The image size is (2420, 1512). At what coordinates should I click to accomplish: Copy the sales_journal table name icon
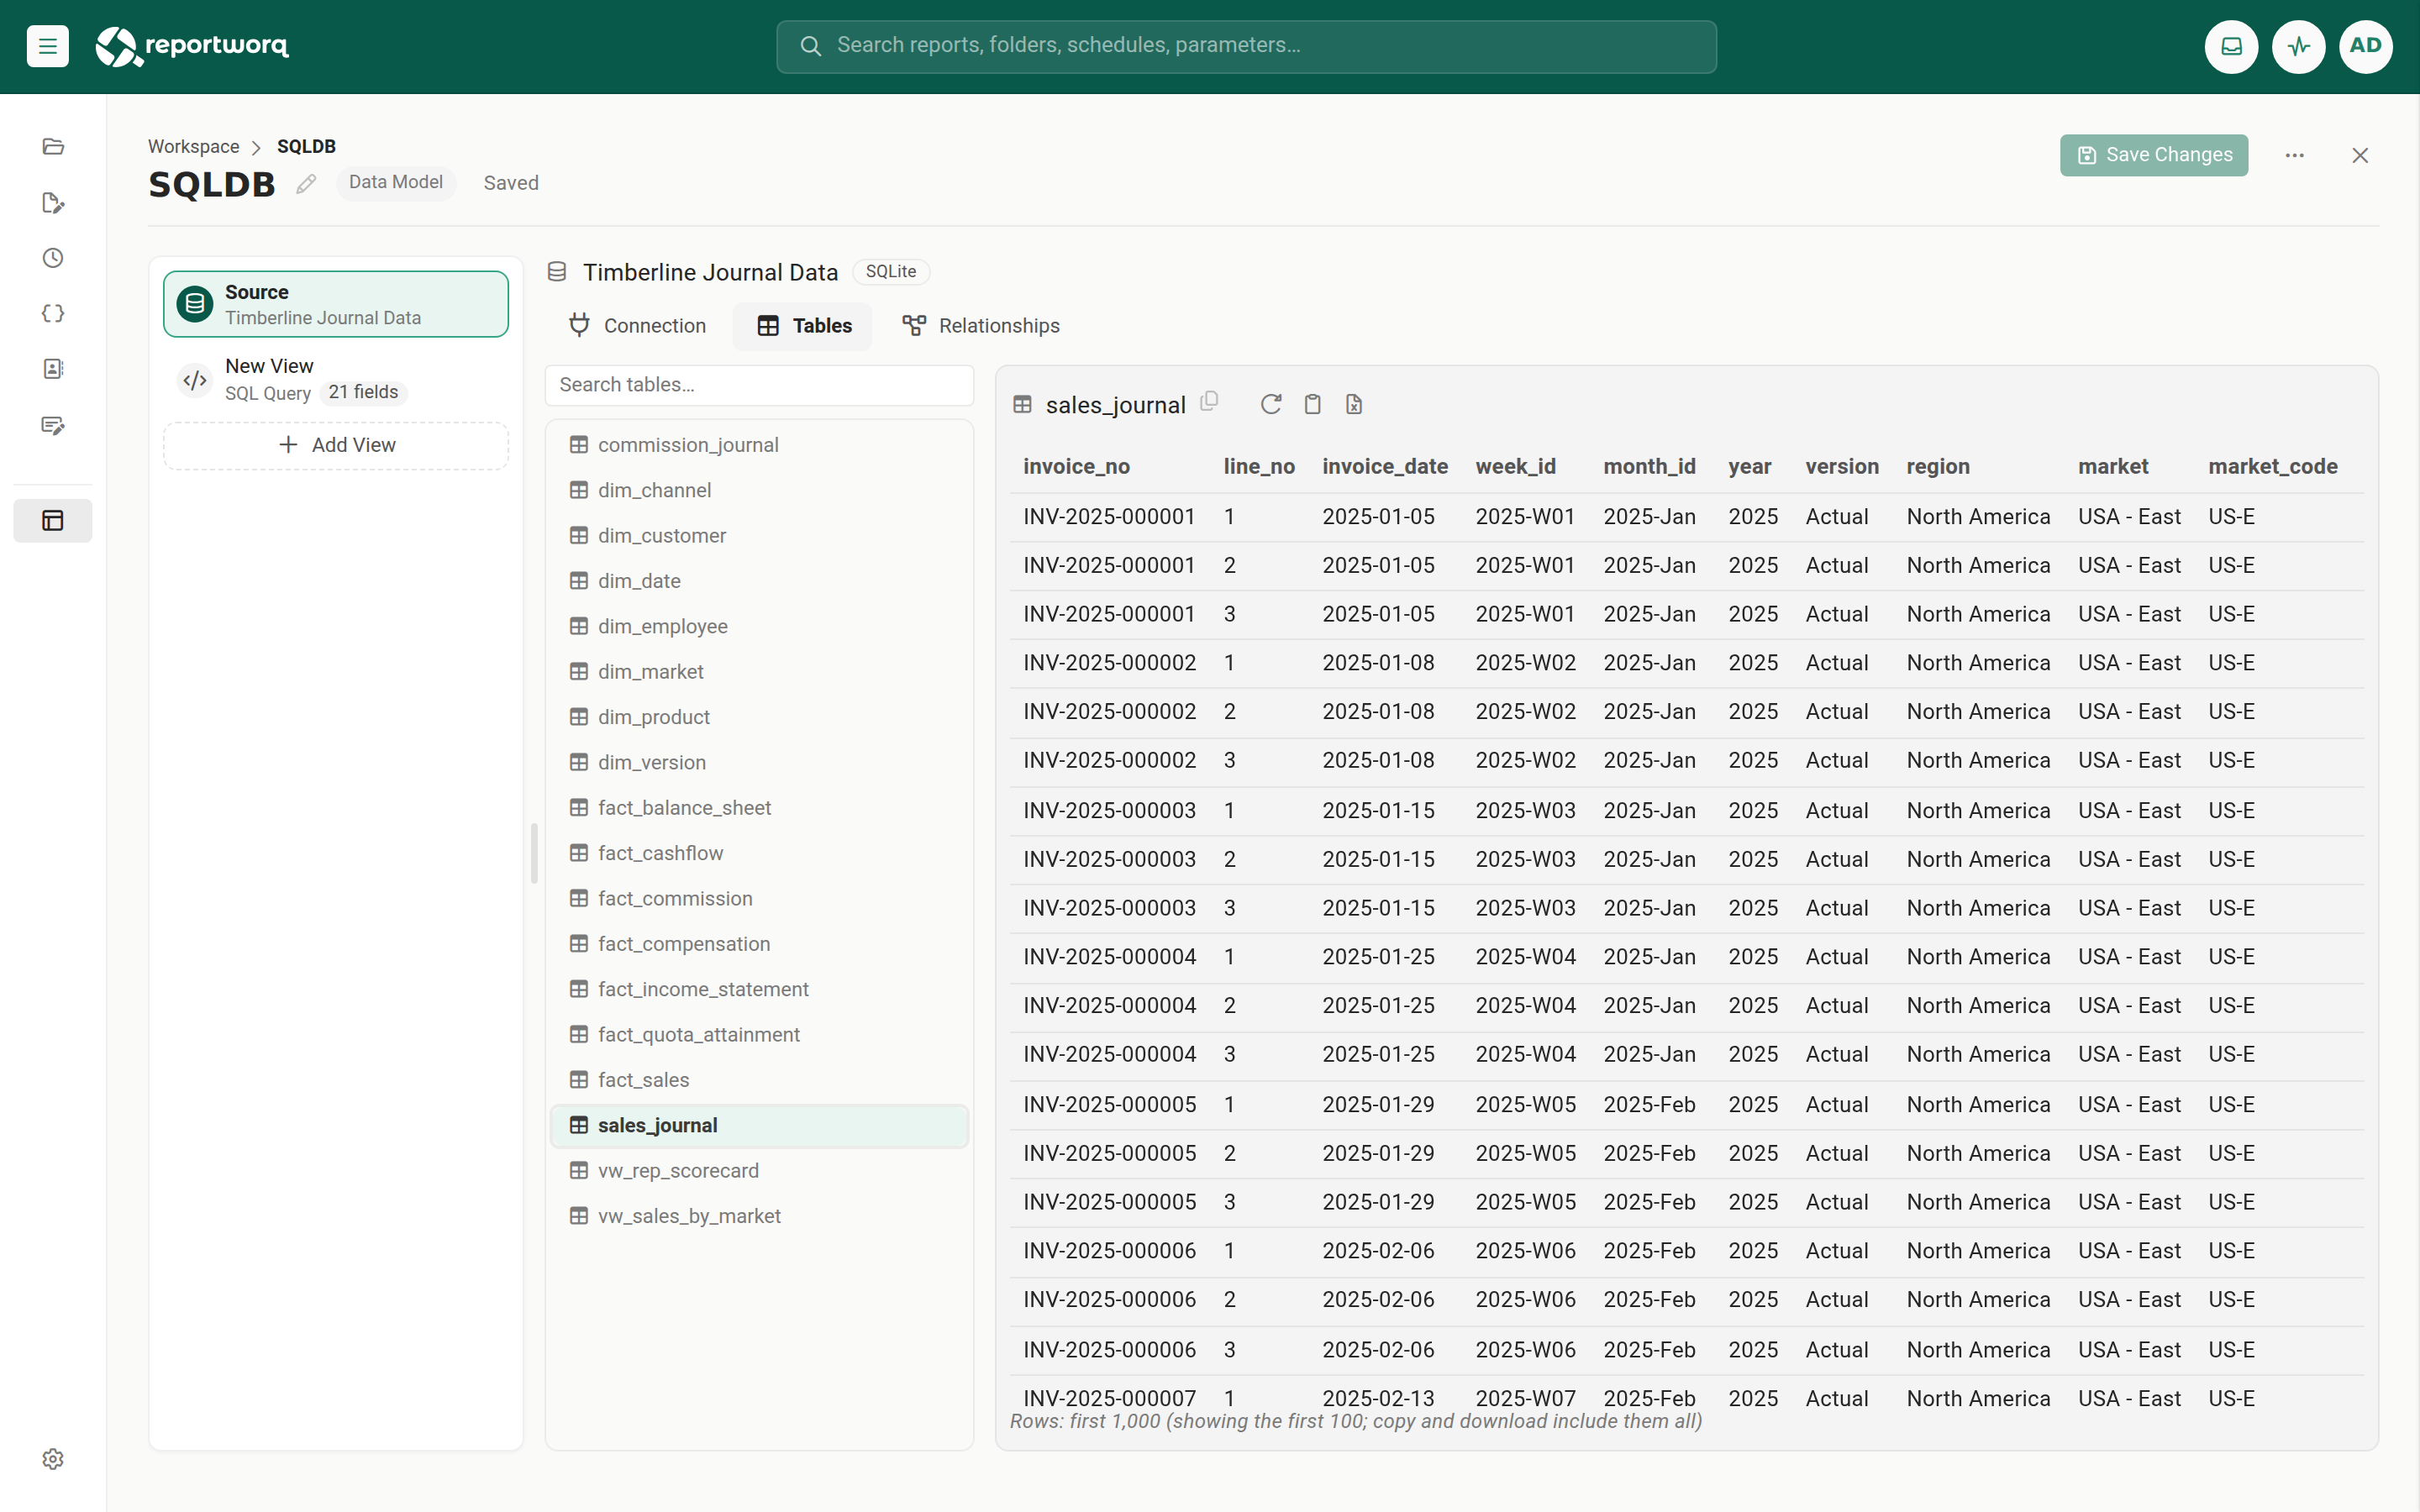coord(1209,401)
